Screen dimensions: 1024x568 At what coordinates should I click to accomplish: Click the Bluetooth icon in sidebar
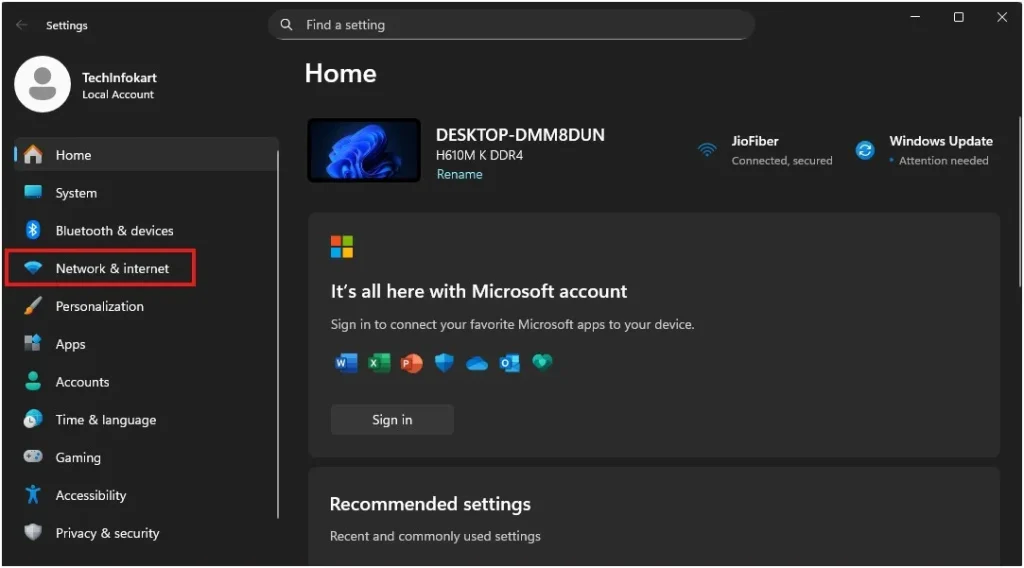(x=33, y=230)
